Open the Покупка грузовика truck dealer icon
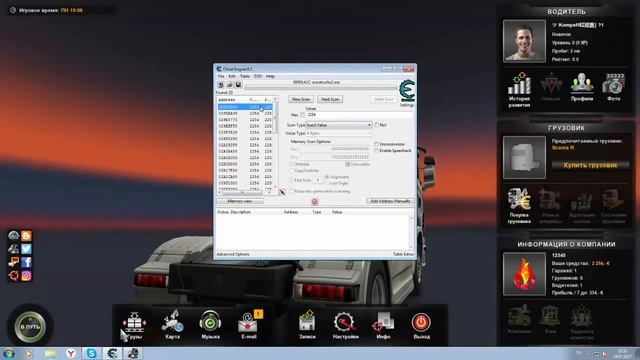 [x=519, y=206]
